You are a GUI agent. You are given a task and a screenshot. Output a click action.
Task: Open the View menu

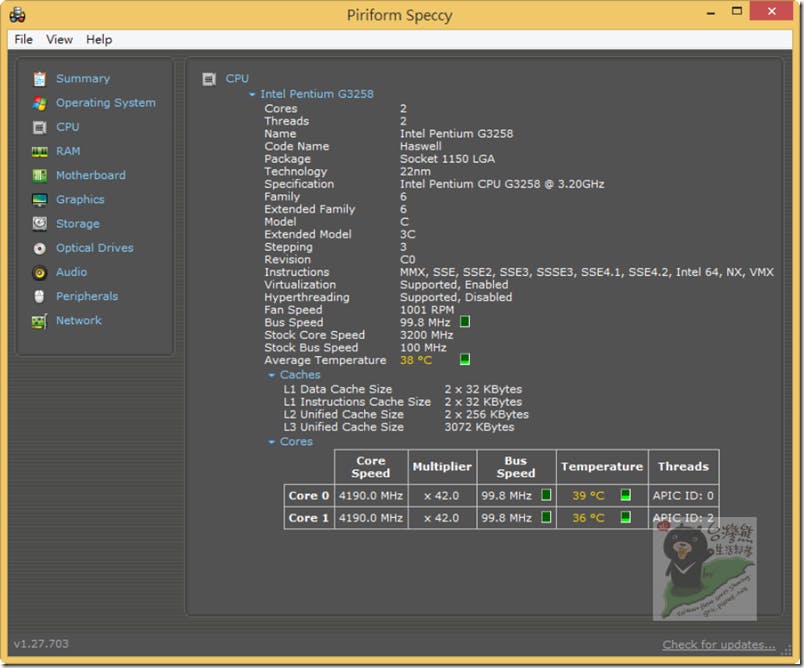59,39
